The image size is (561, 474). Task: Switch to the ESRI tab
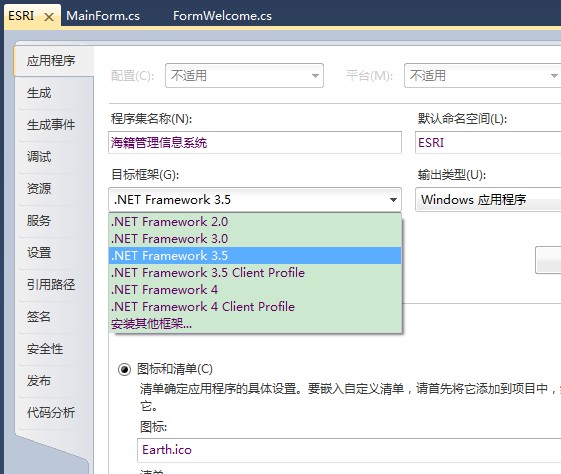tap(21, 16)
